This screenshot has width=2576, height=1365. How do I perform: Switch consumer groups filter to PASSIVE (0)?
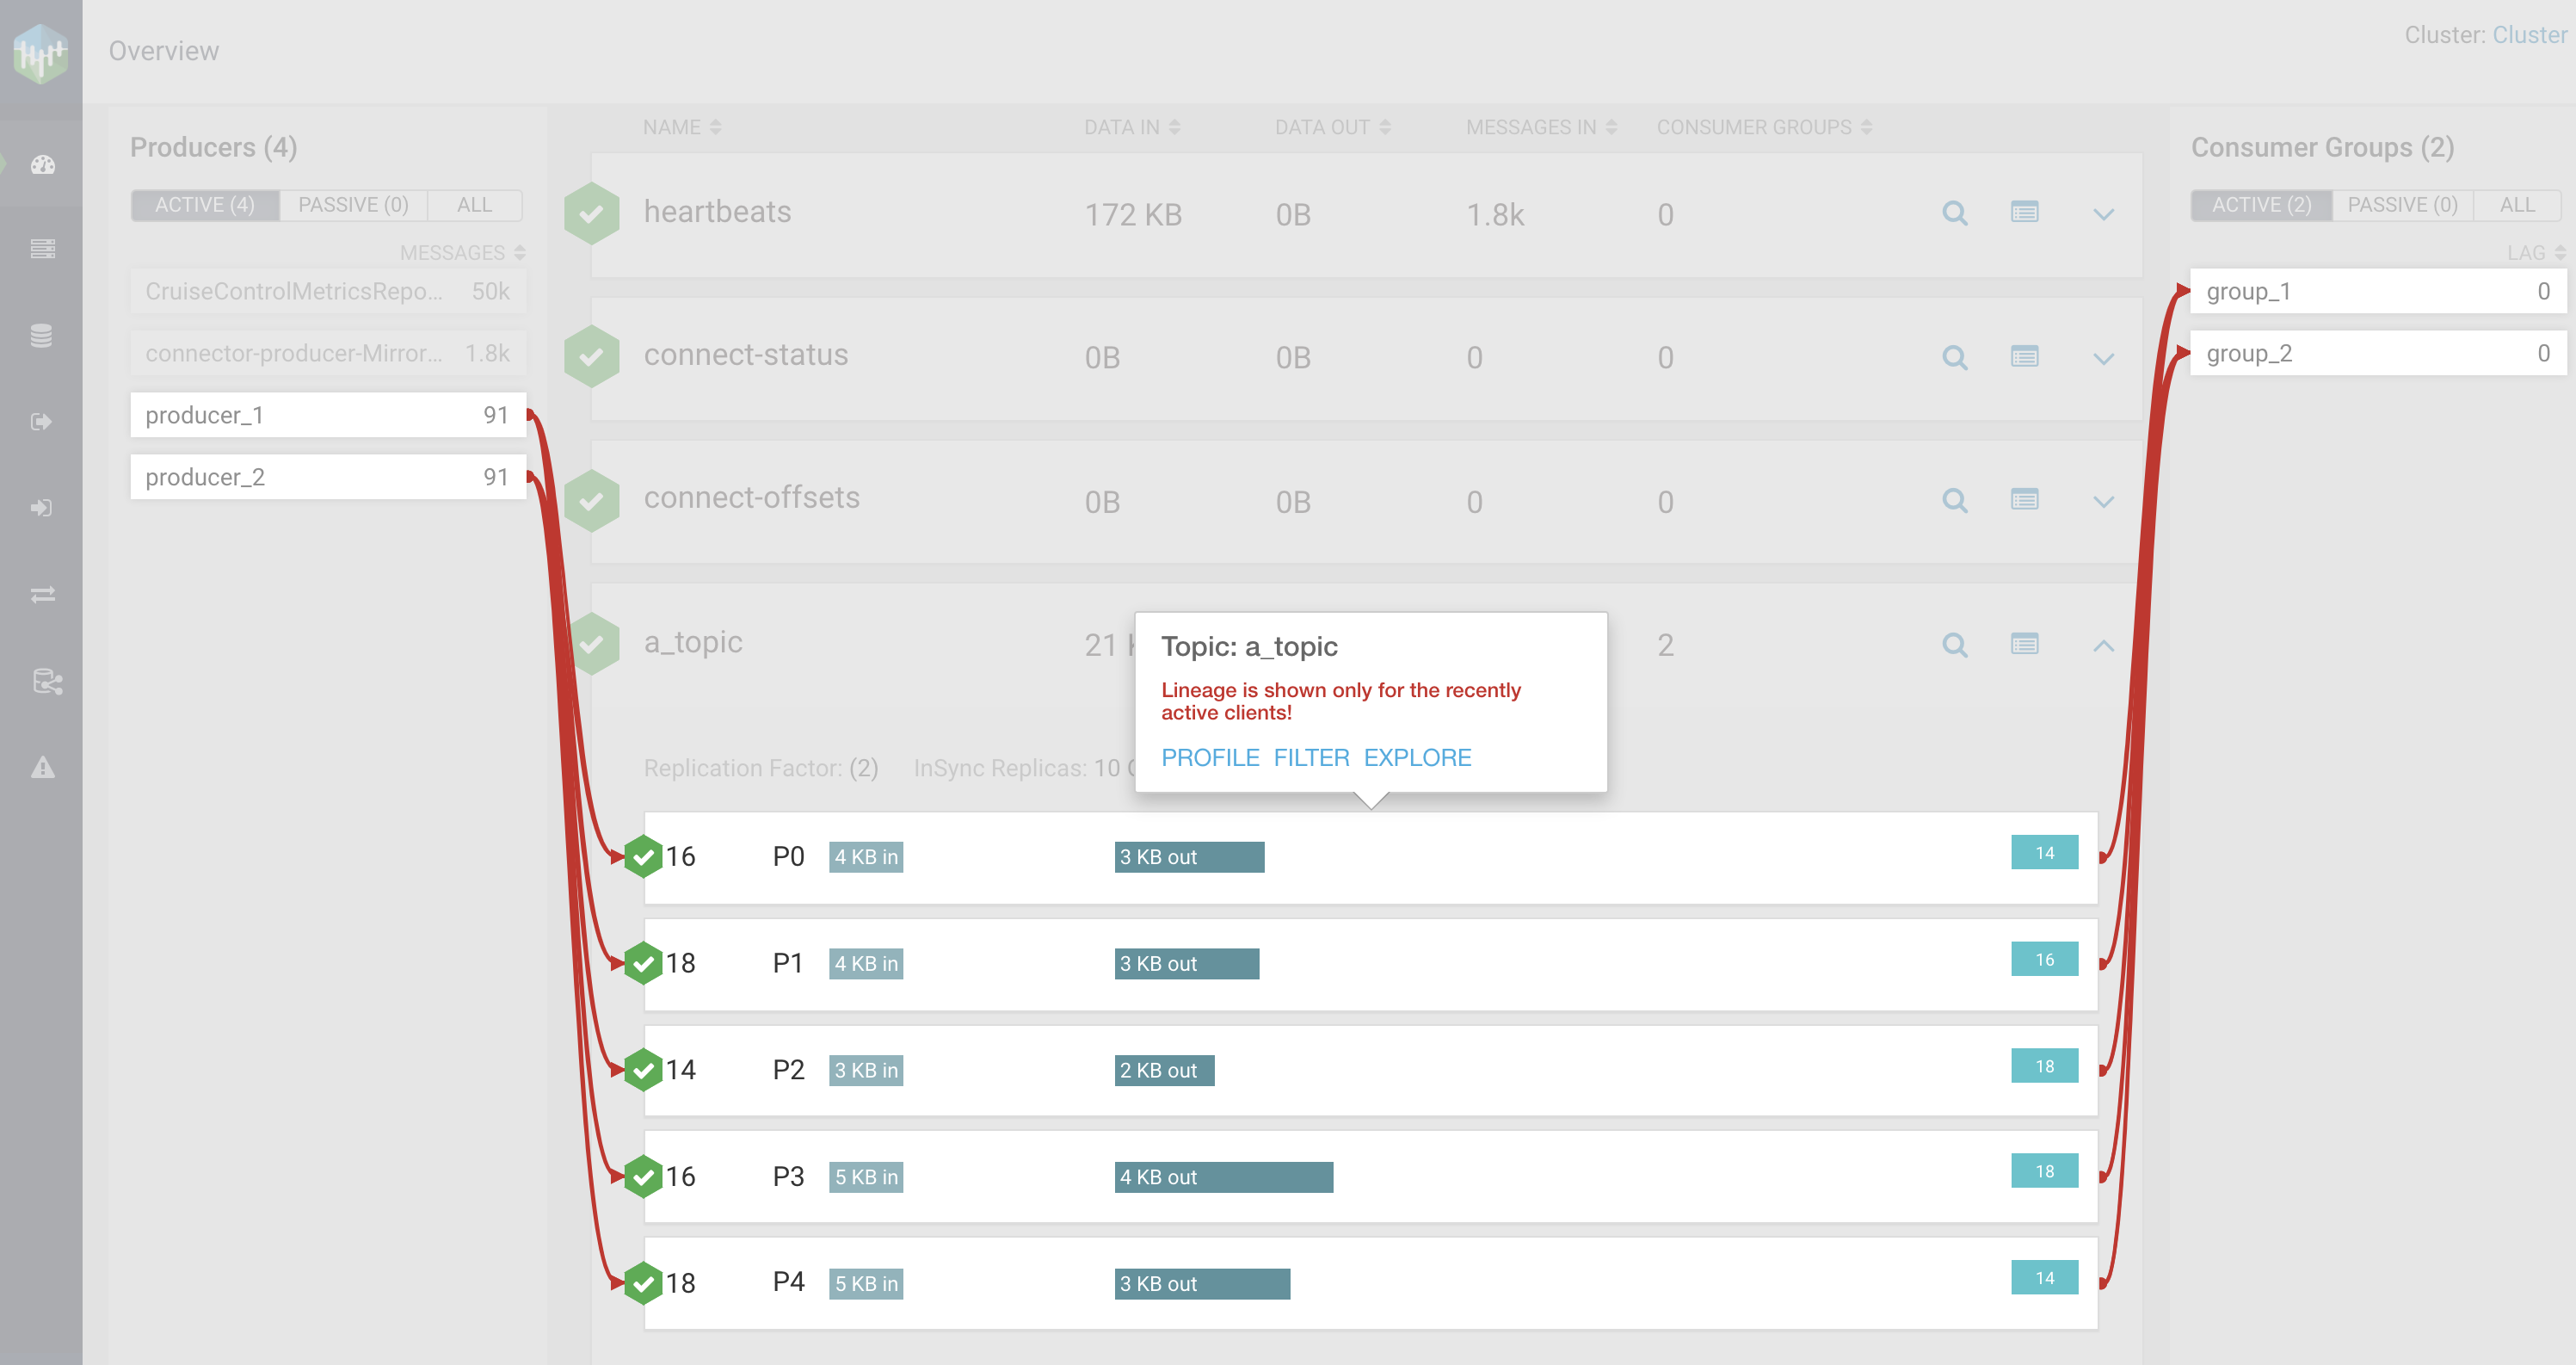click(x=2403, y=204)
